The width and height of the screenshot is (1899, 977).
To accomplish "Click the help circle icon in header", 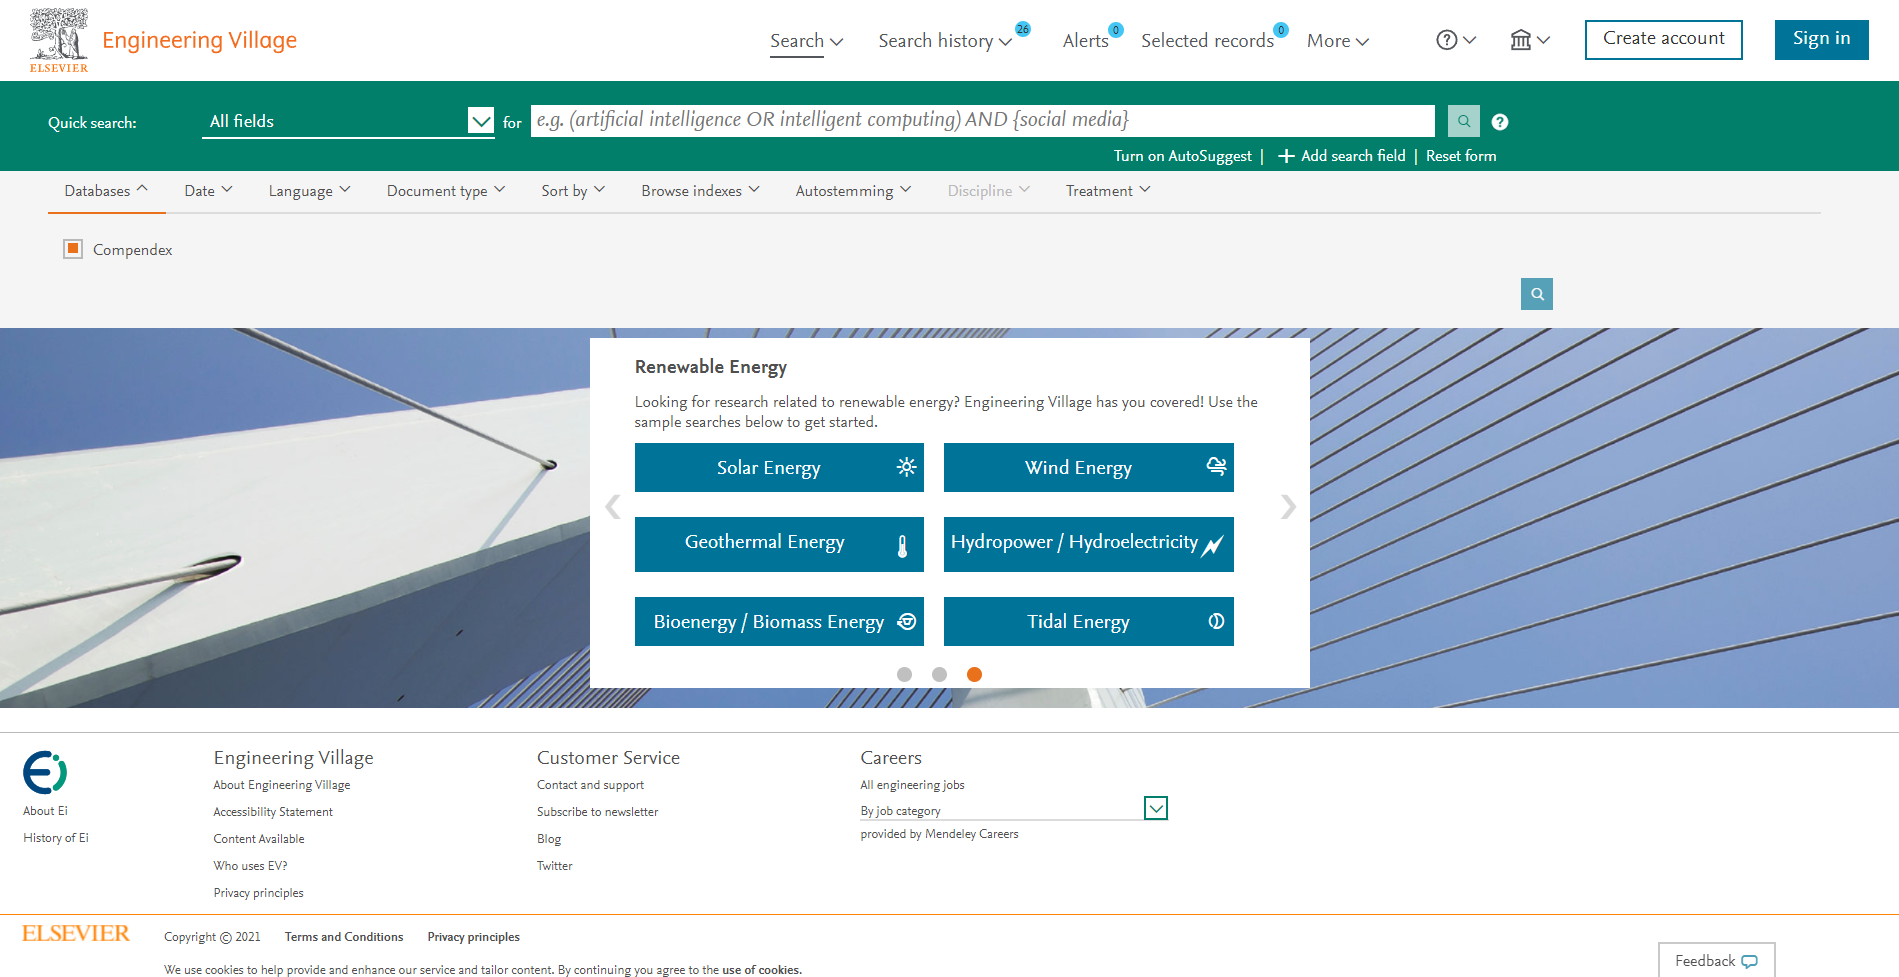I will click(x=1446, y=40).
